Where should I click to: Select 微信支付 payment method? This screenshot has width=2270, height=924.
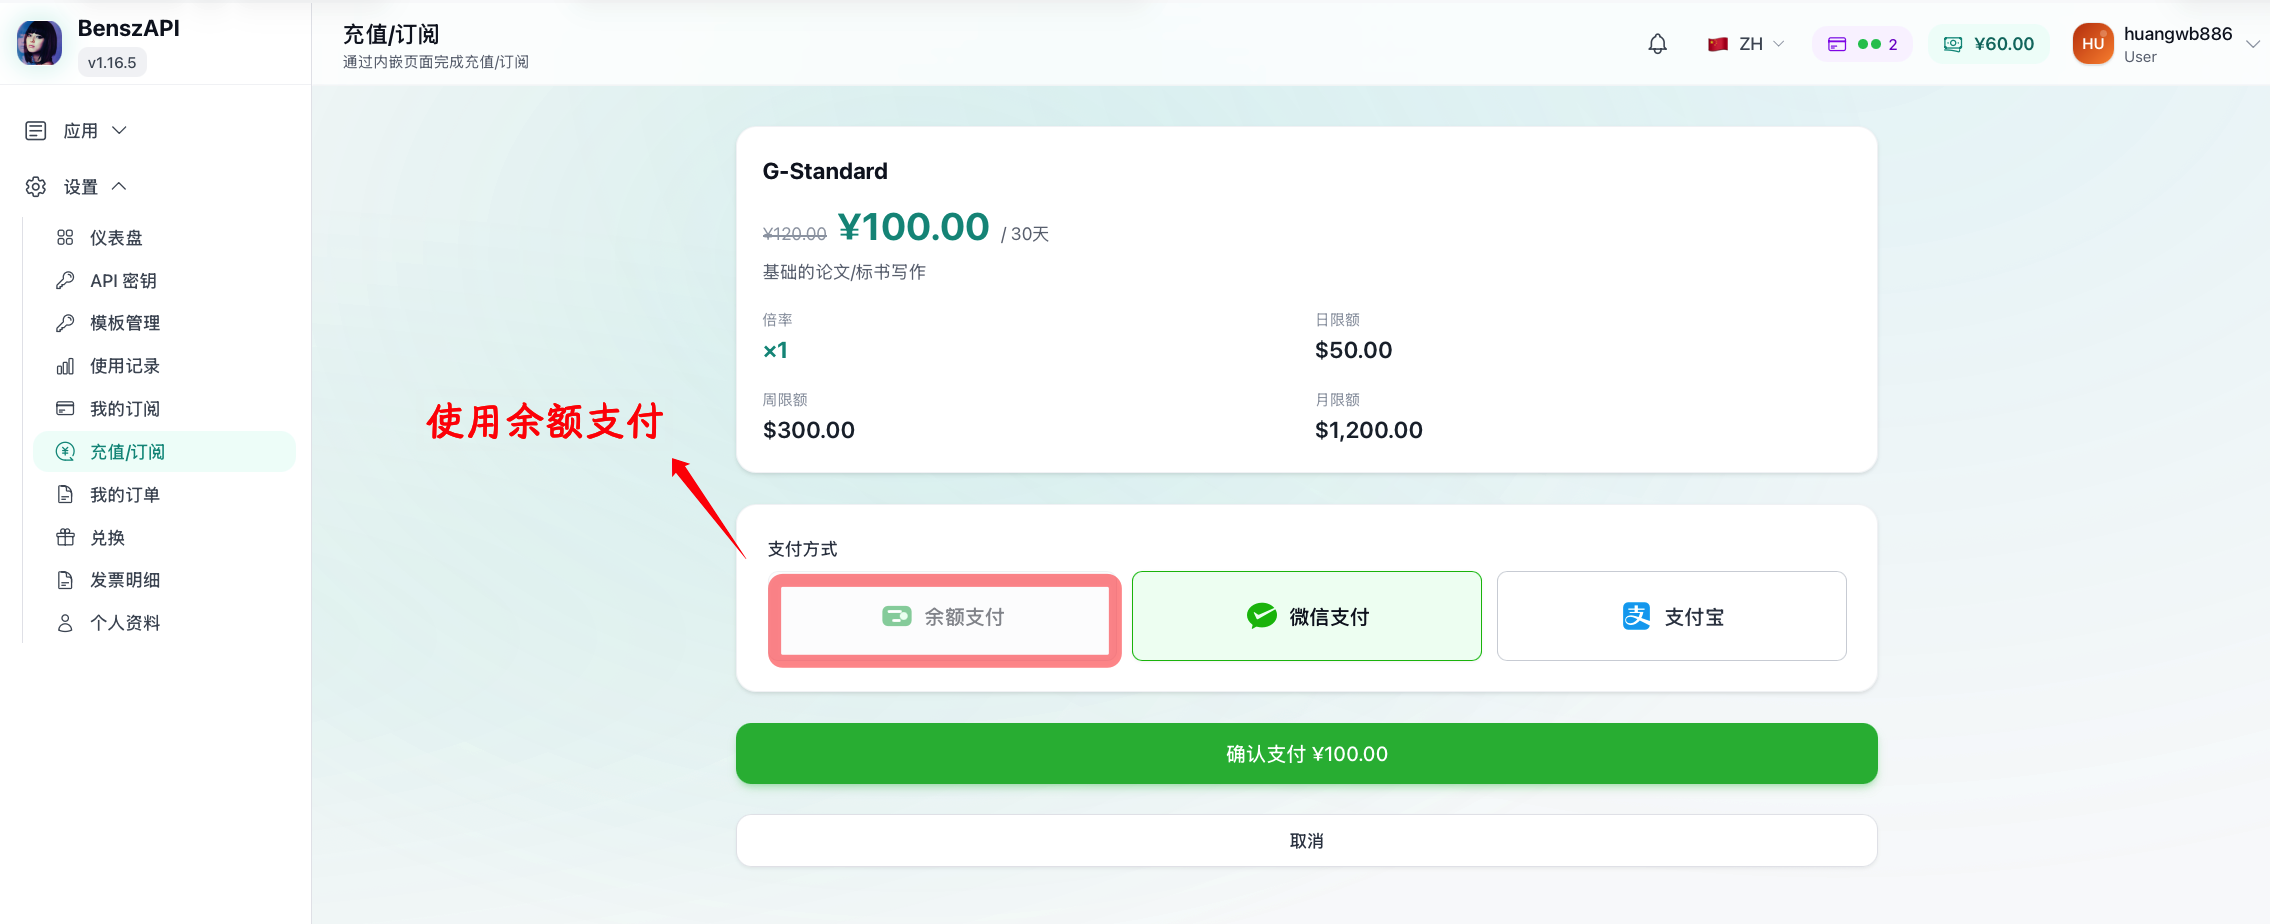[x=1307, y=617]
